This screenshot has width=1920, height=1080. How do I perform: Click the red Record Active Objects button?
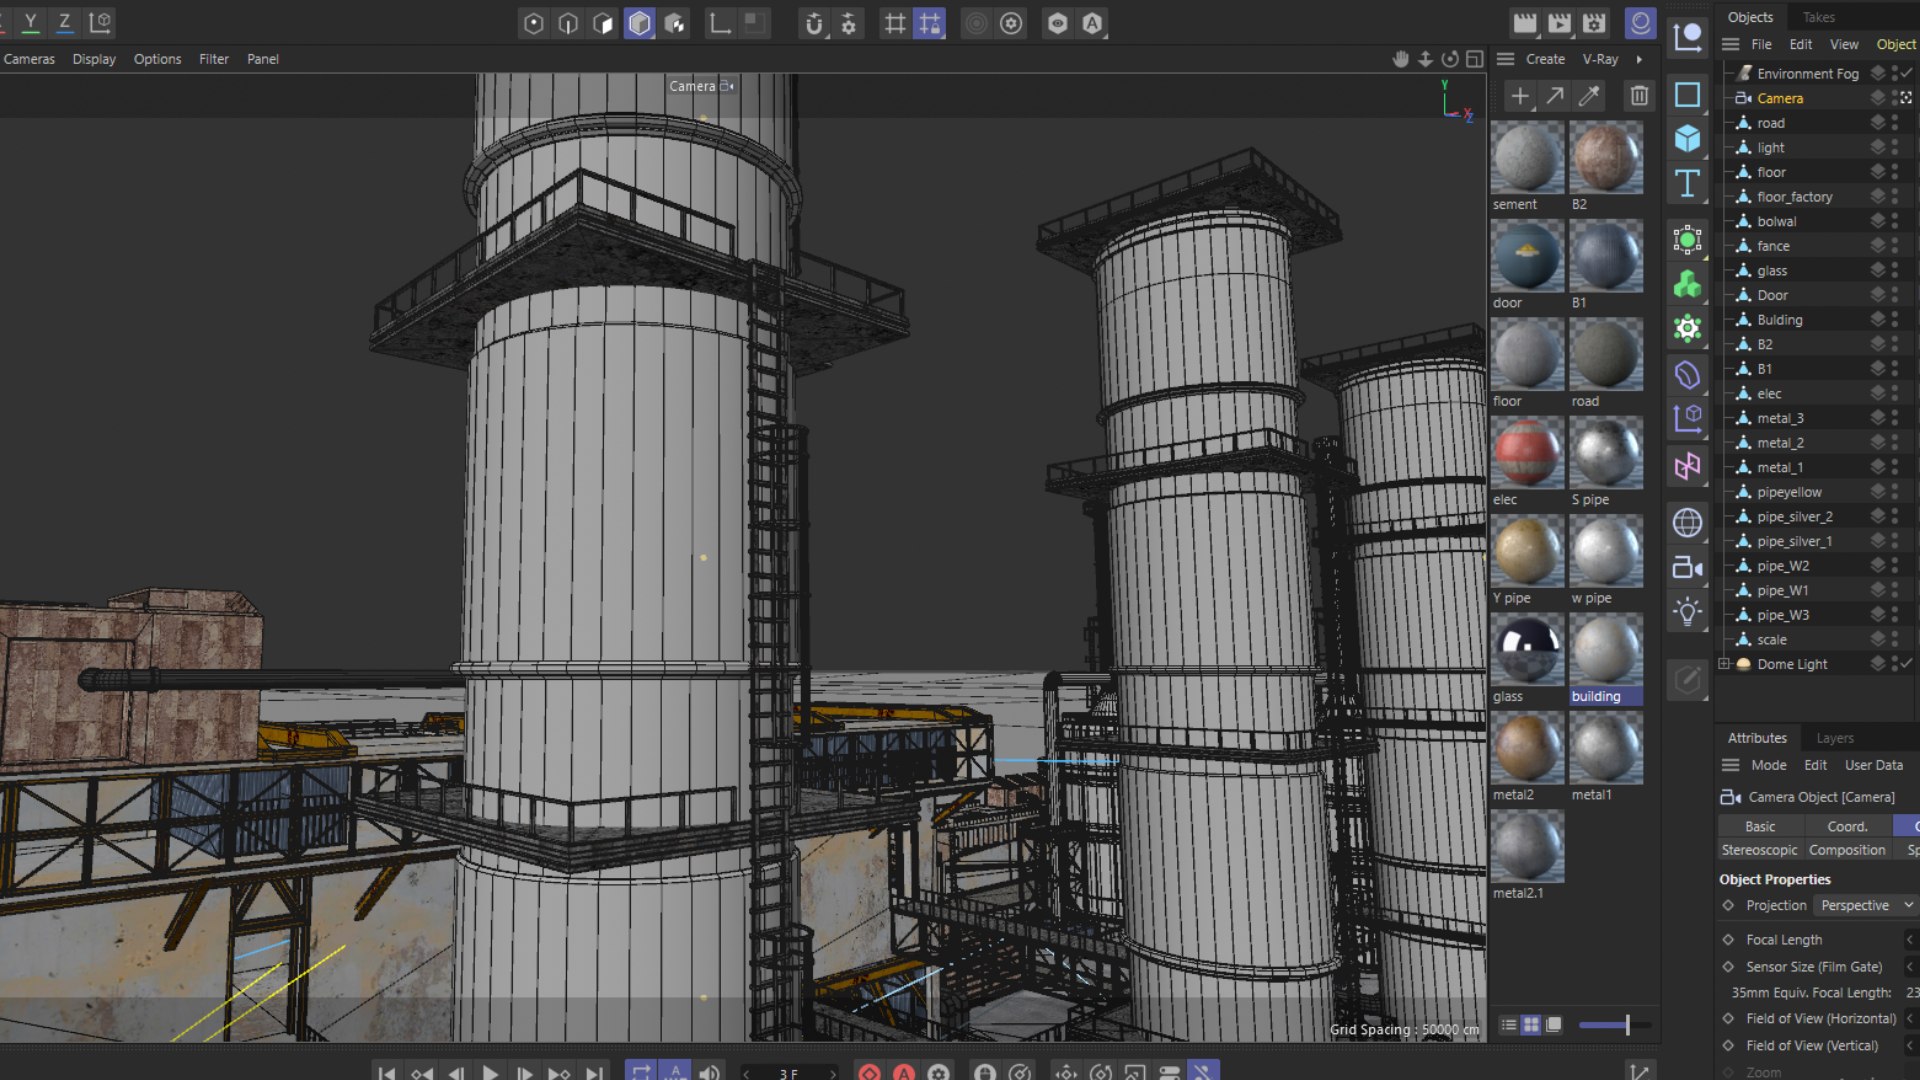pyautogui.click(x=869, y=1073)
